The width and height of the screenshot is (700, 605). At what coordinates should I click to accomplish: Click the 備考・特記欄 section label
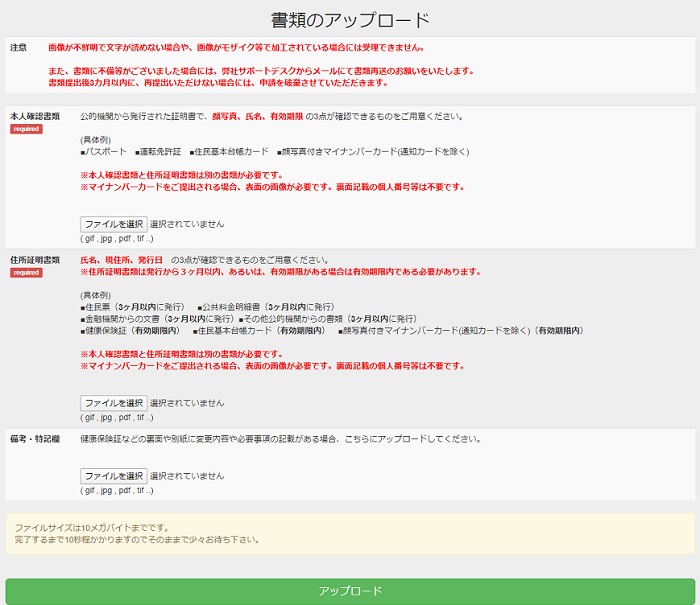coord(35,439)
